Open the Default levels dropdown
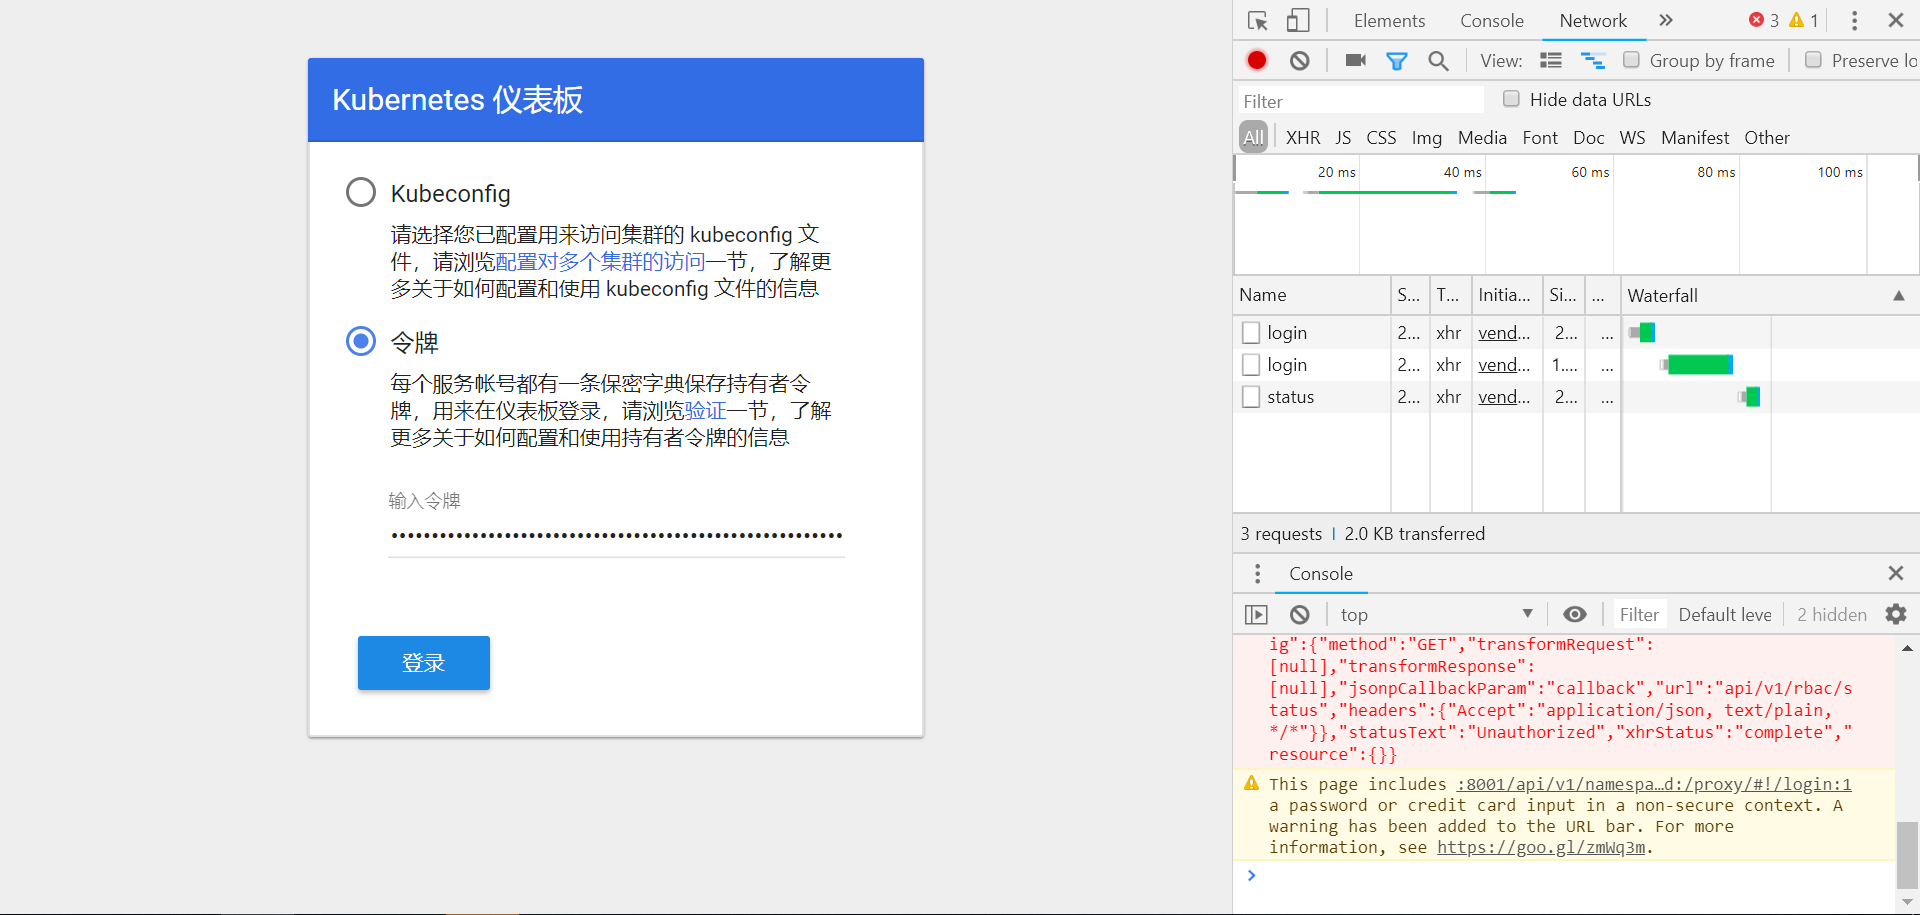Image resolution: width=1920 pixels, height=915 pixels. (1725, 615)
